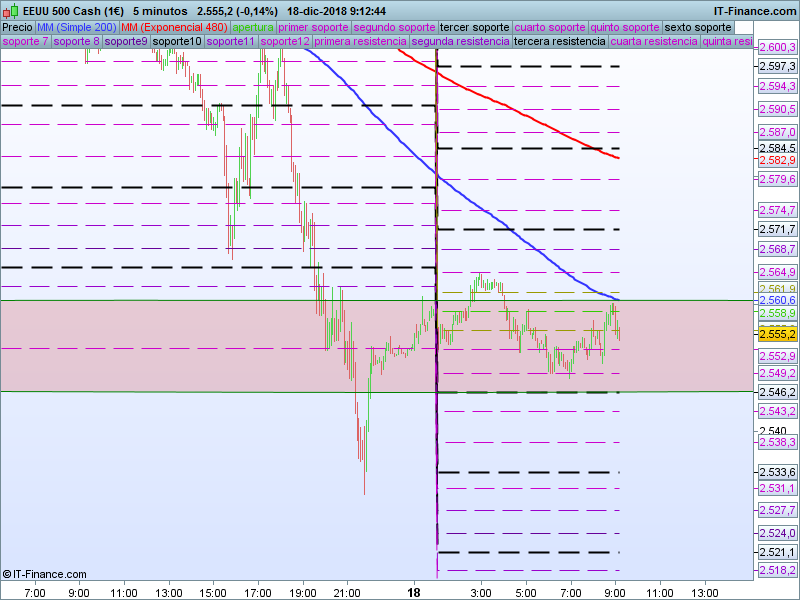Click the quinto soporte legend entry
Image resolution: width=800 pixels, height=600 pixels.
pyautogui.click(x=625, y=27)
